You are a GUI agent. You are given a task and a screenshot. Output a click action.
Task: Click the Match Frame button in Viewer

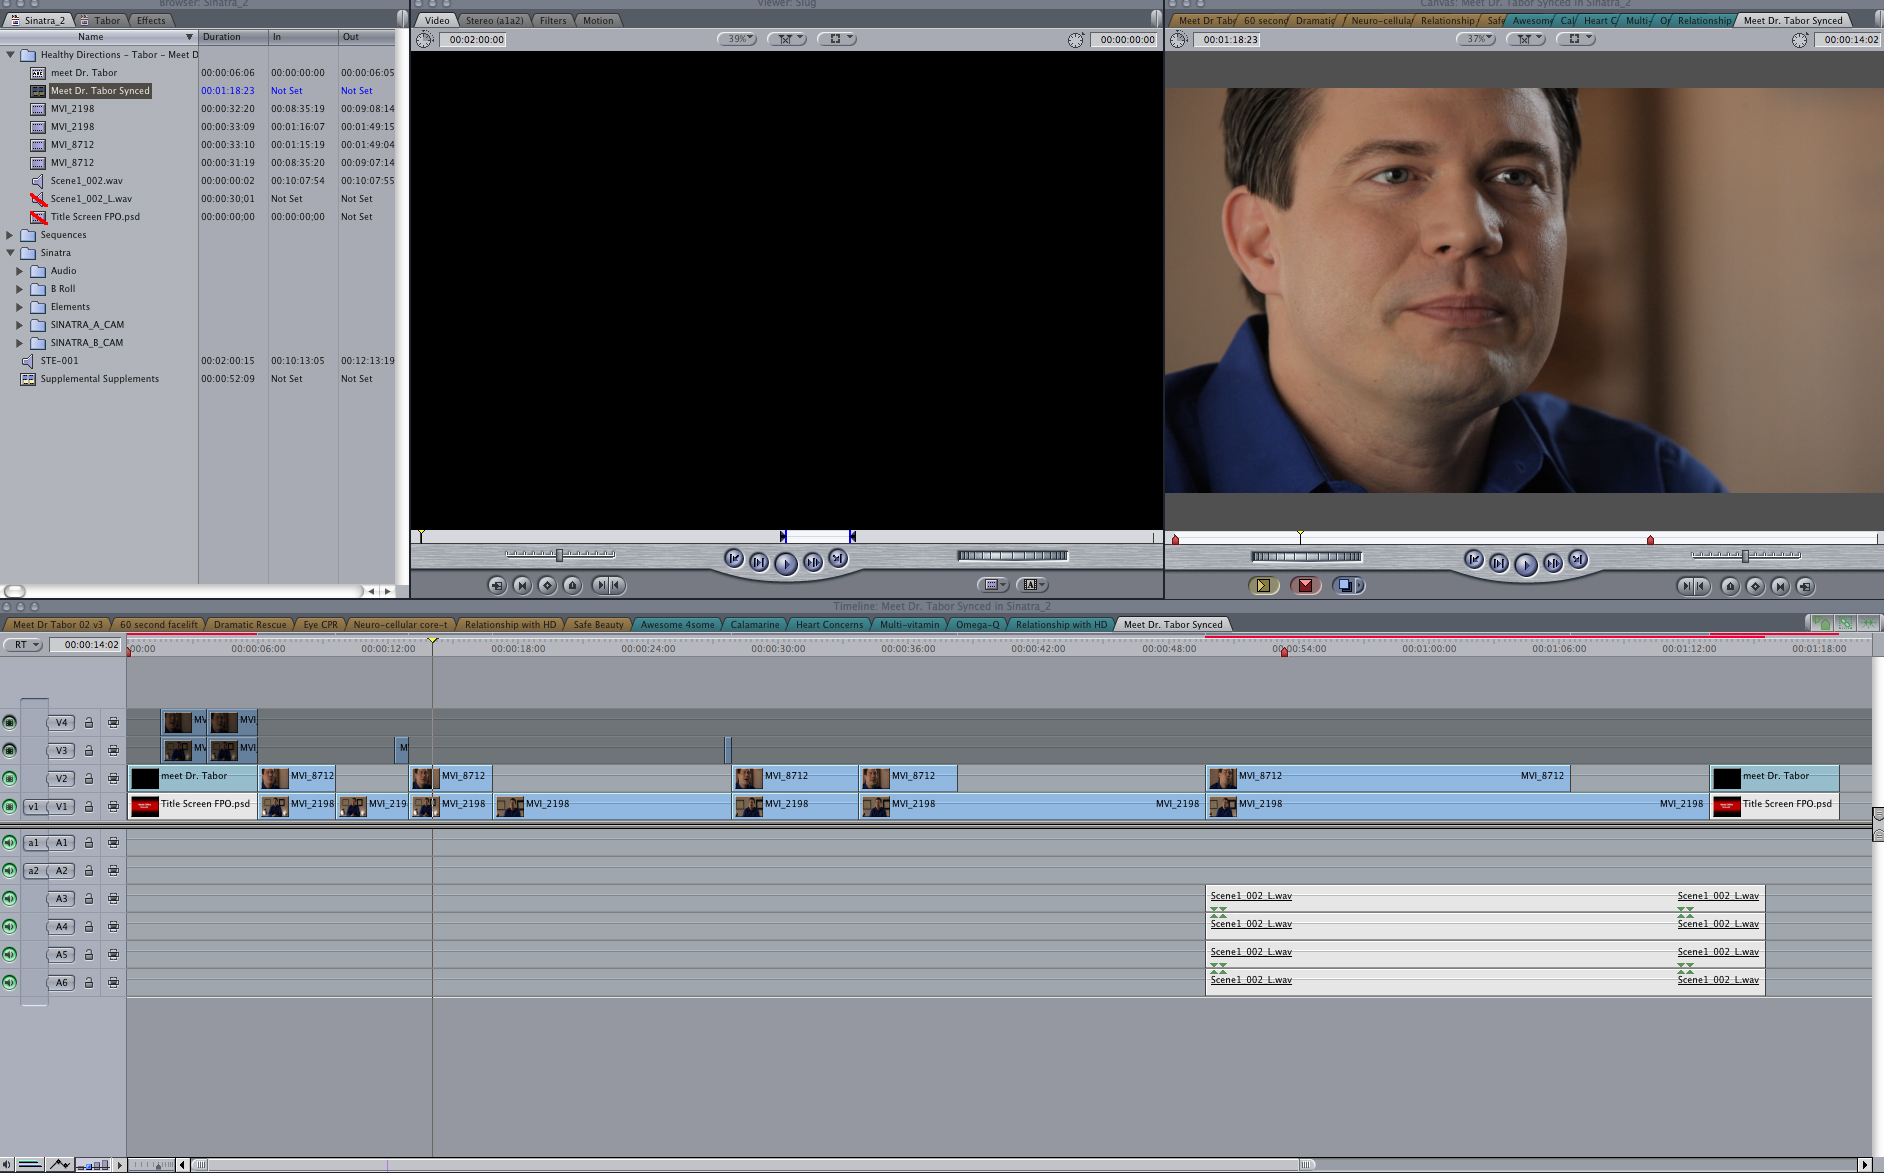point(497,586)
